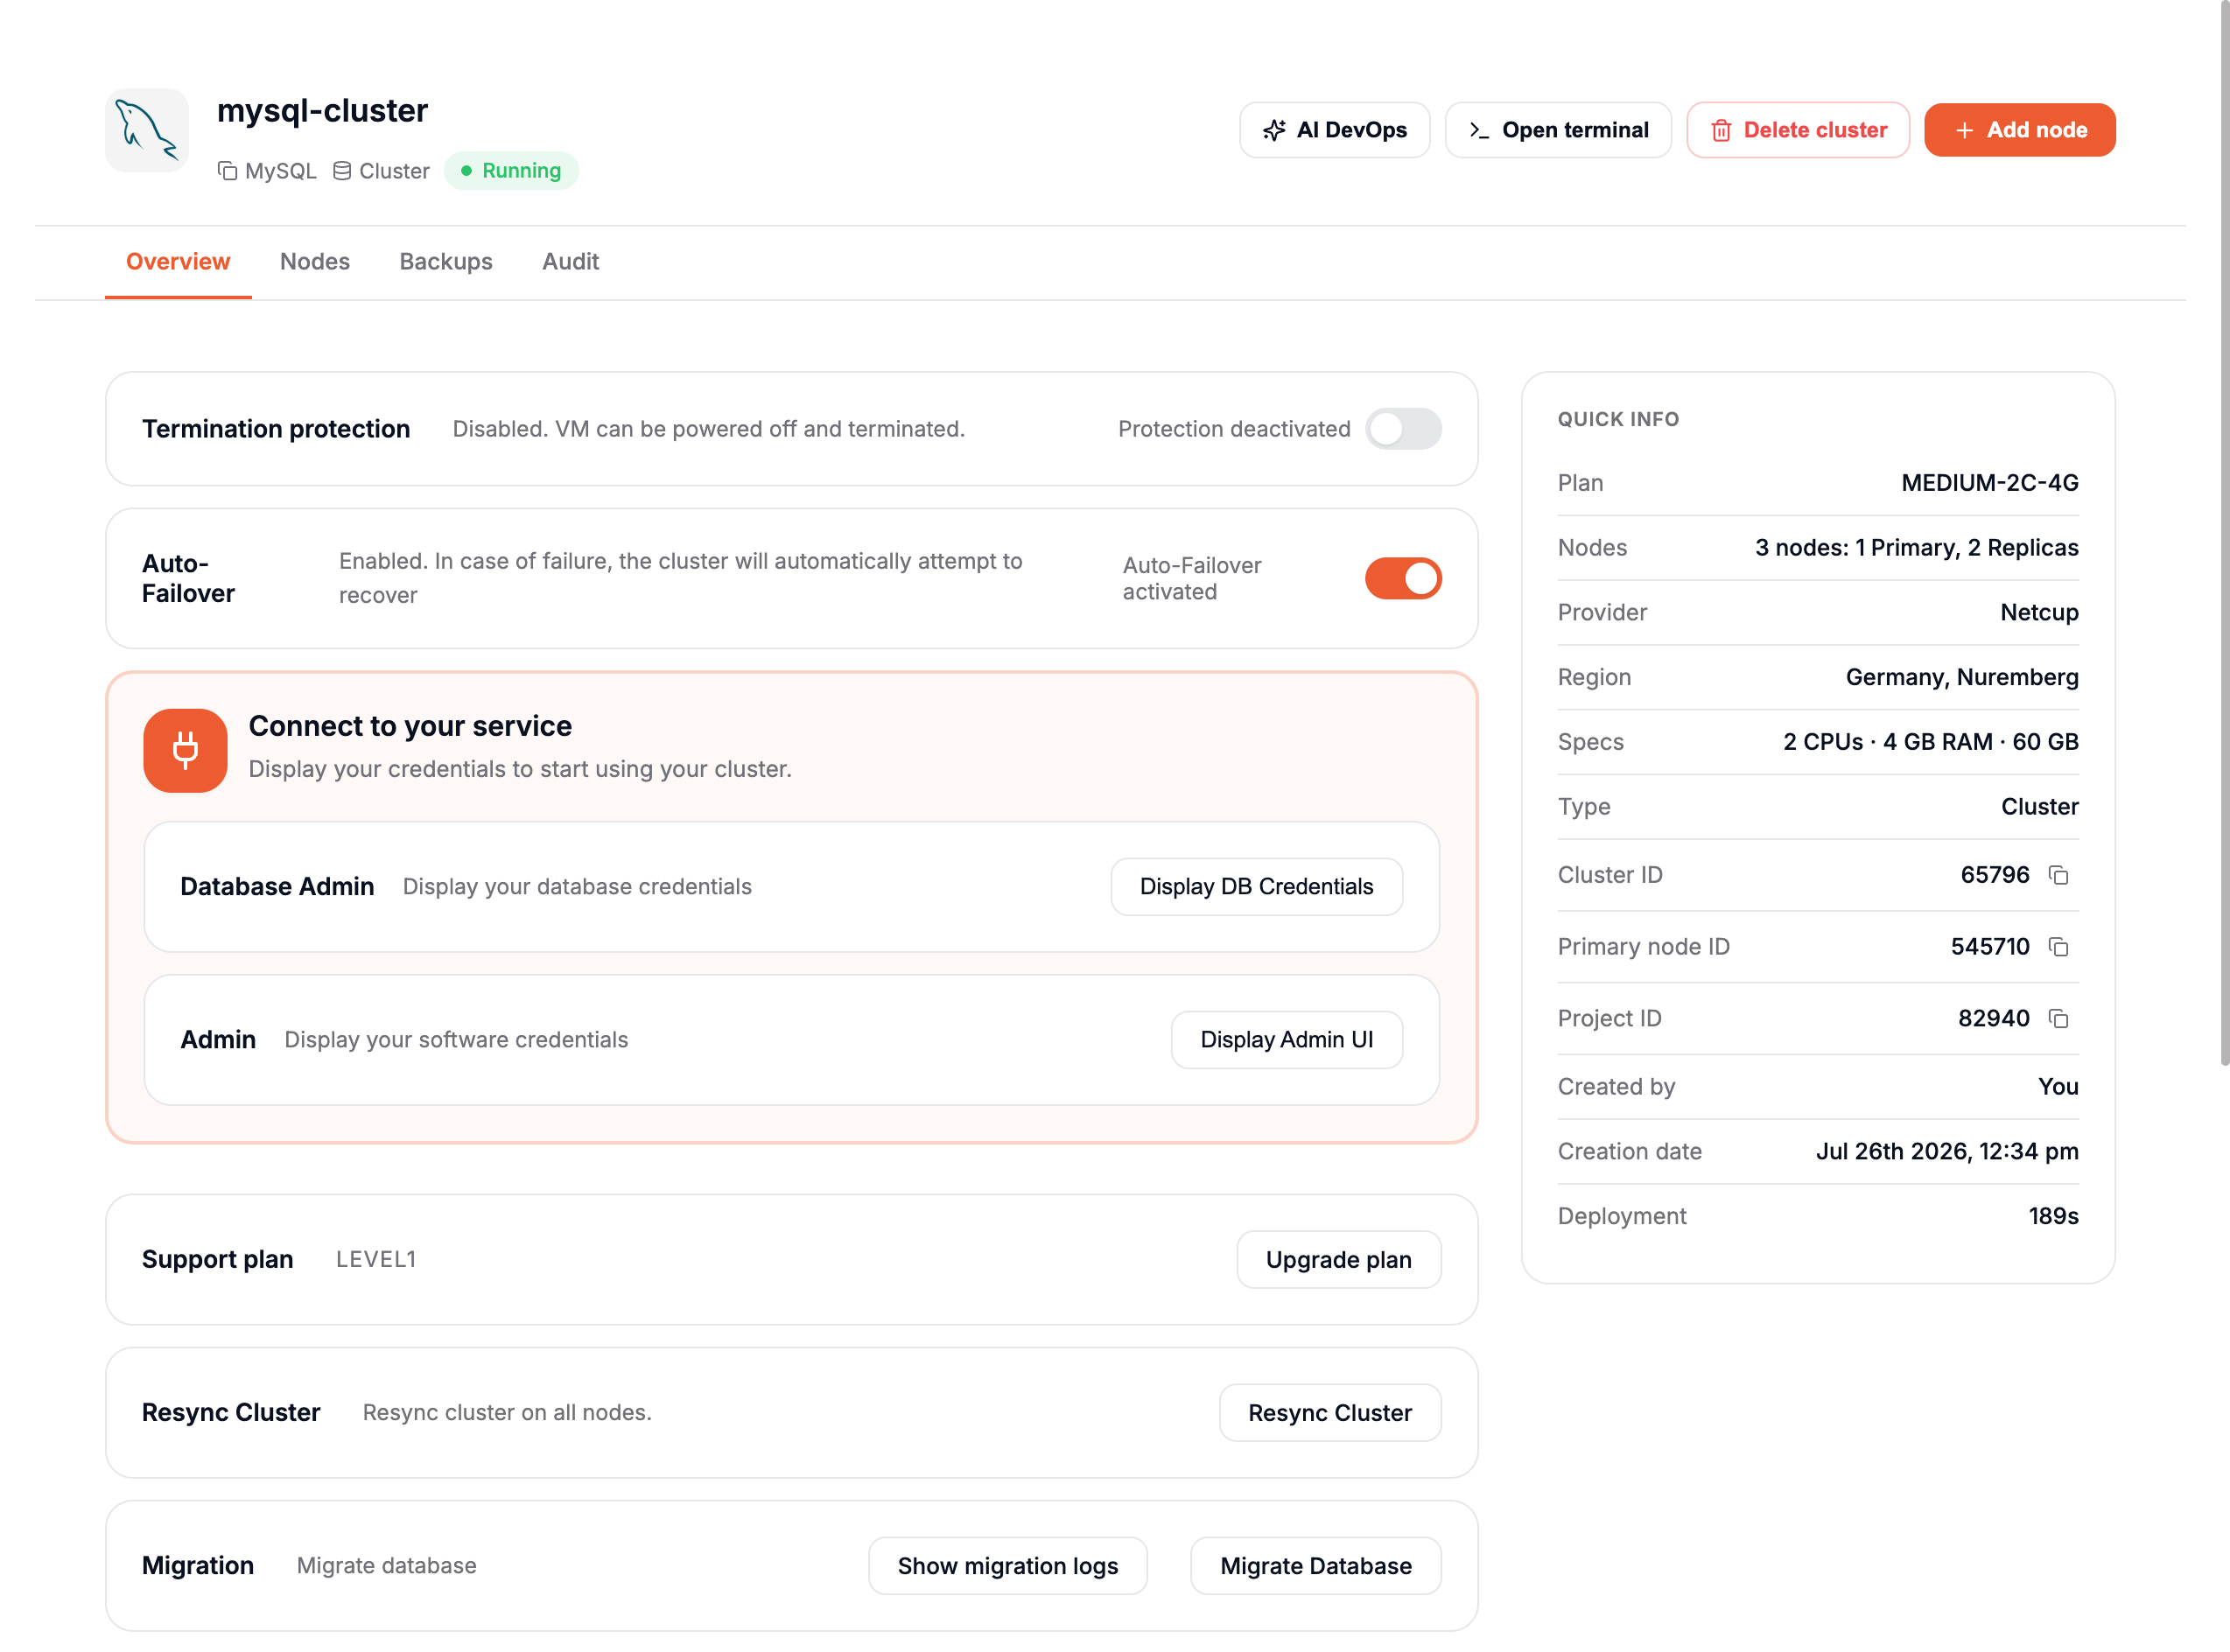The width and height of the screenshot is (2230, 1652).
Task: Click the provider value Netcup
Action: tap(2039, 613)
